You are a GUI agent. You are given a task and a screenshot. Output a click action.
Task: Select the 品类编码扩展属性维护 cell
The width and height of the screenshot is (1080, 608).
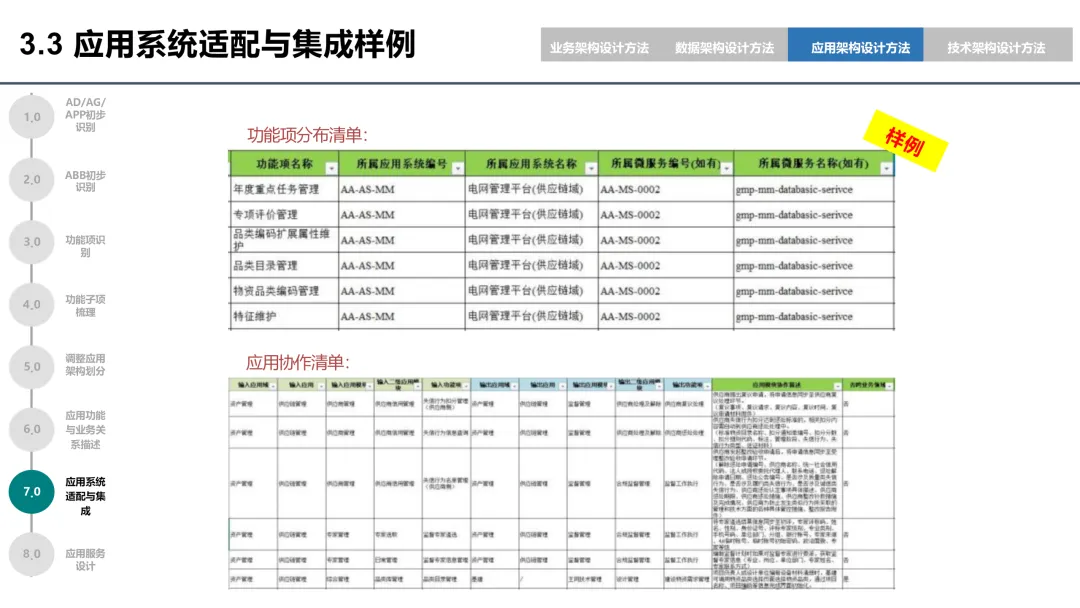pyautogui.click(x=284, y=240)
